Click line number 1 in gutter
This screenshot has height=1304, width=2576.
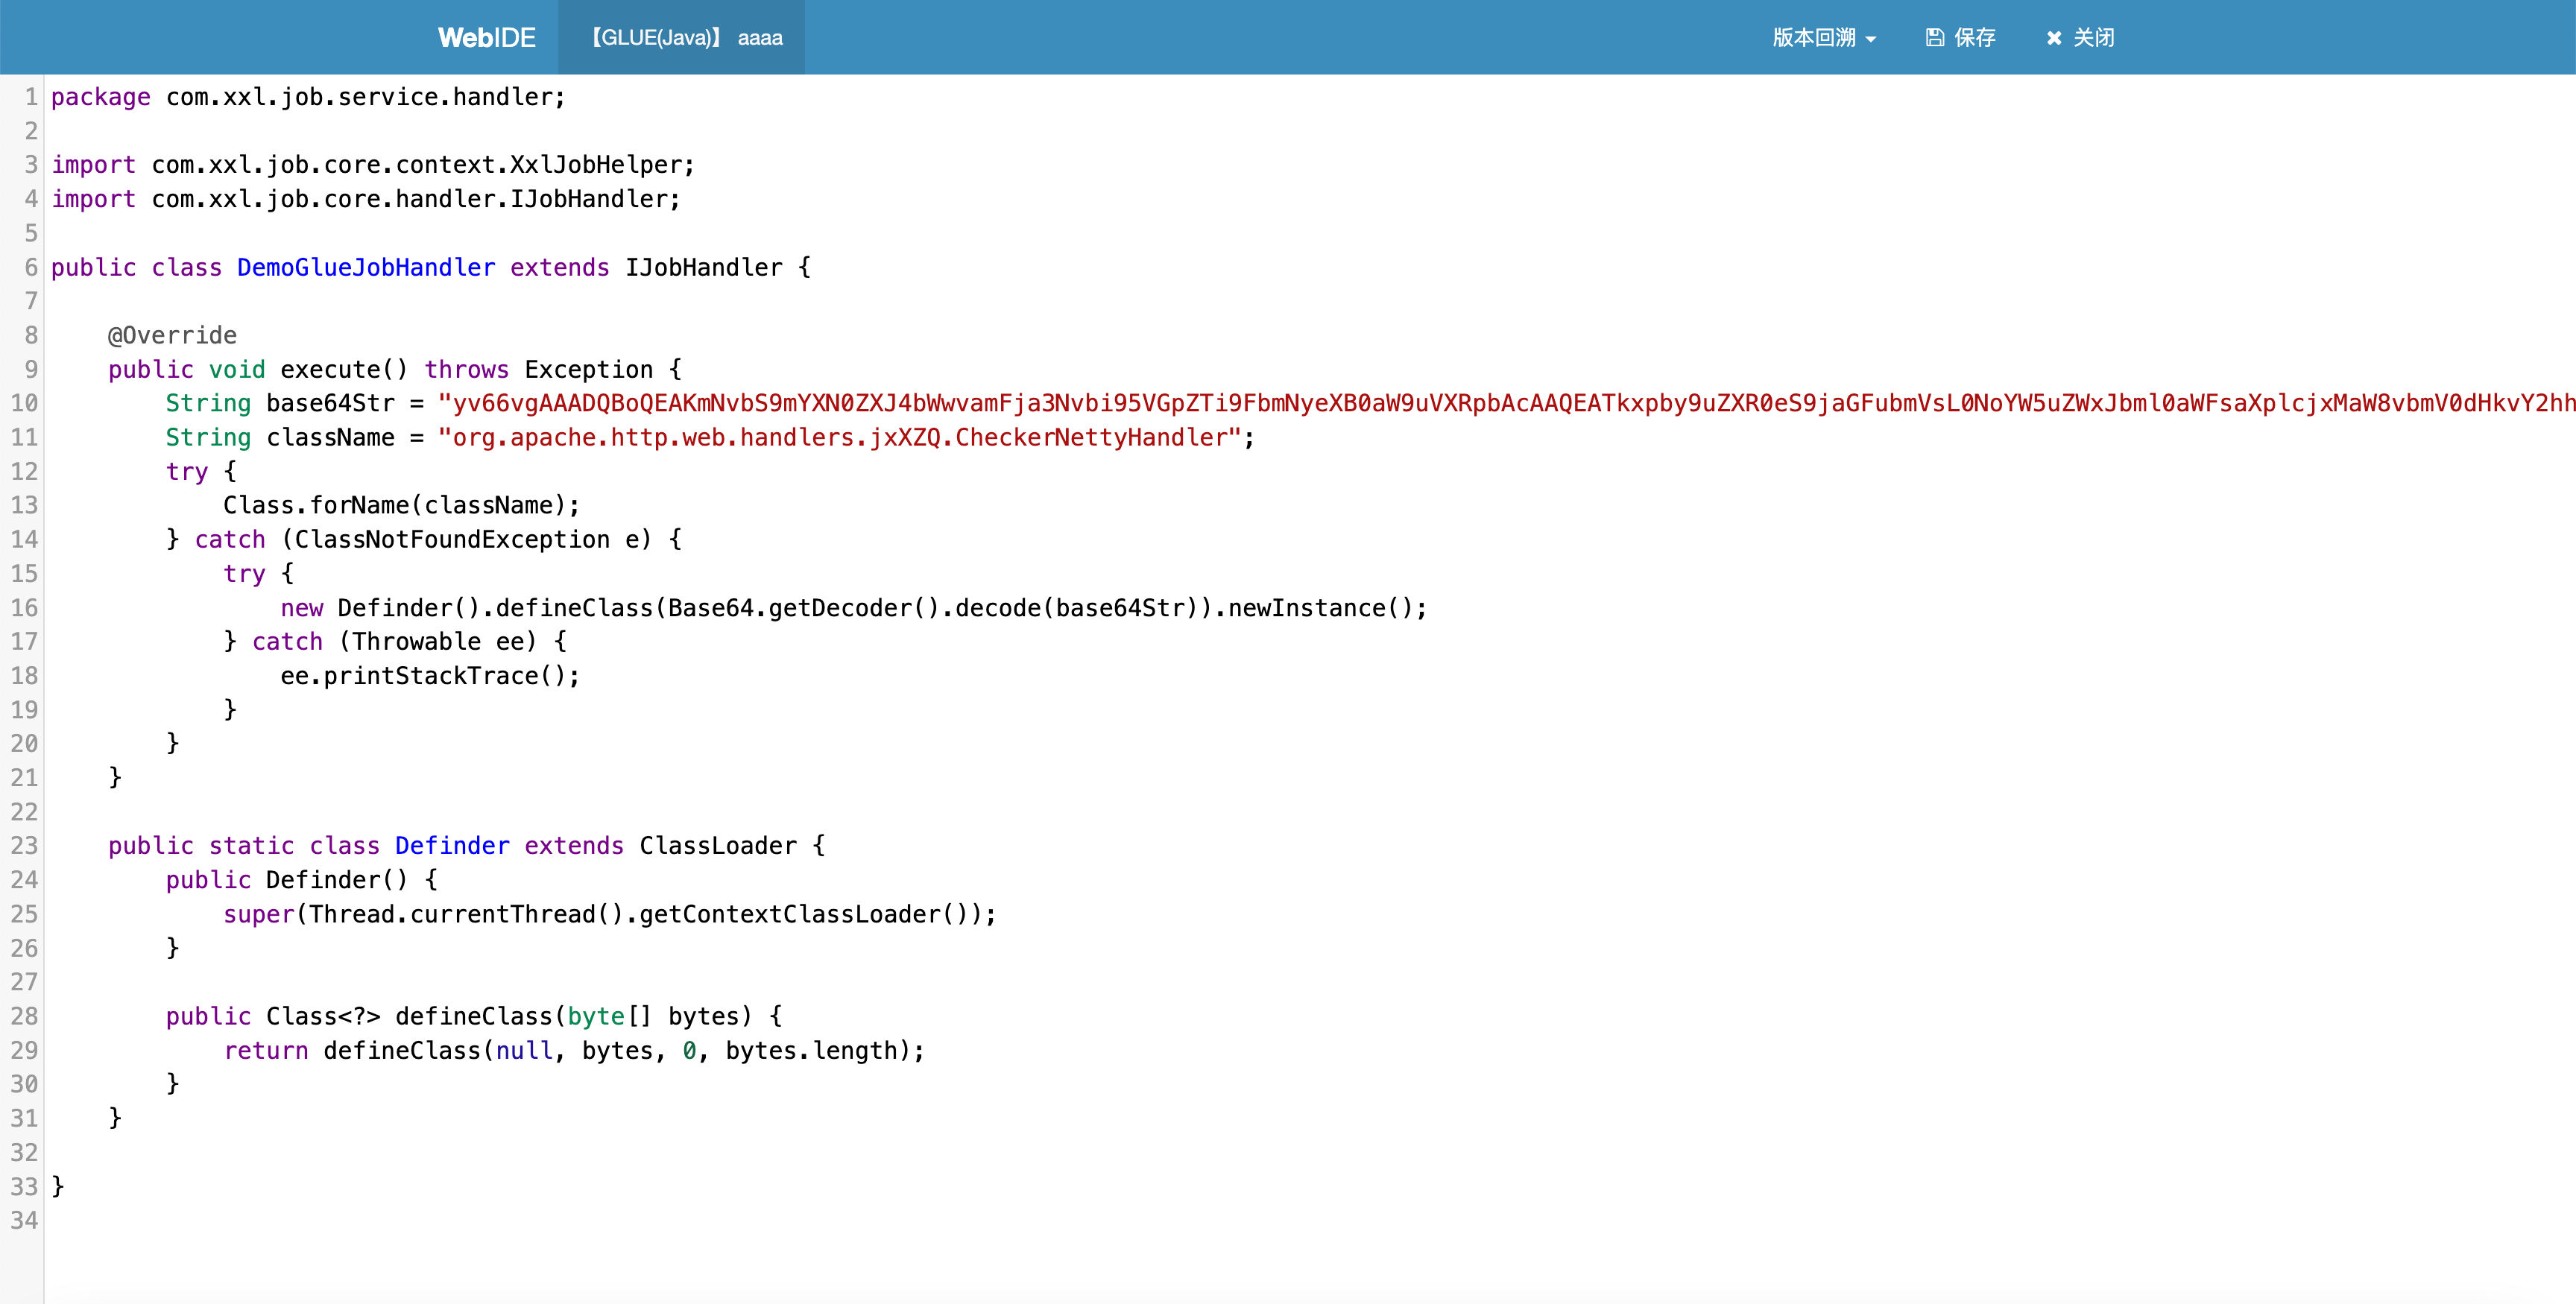(31, 97)
